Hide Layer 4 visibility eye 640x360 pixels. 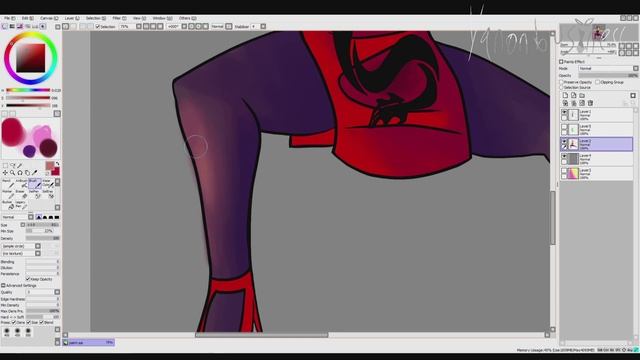(564, 156)
